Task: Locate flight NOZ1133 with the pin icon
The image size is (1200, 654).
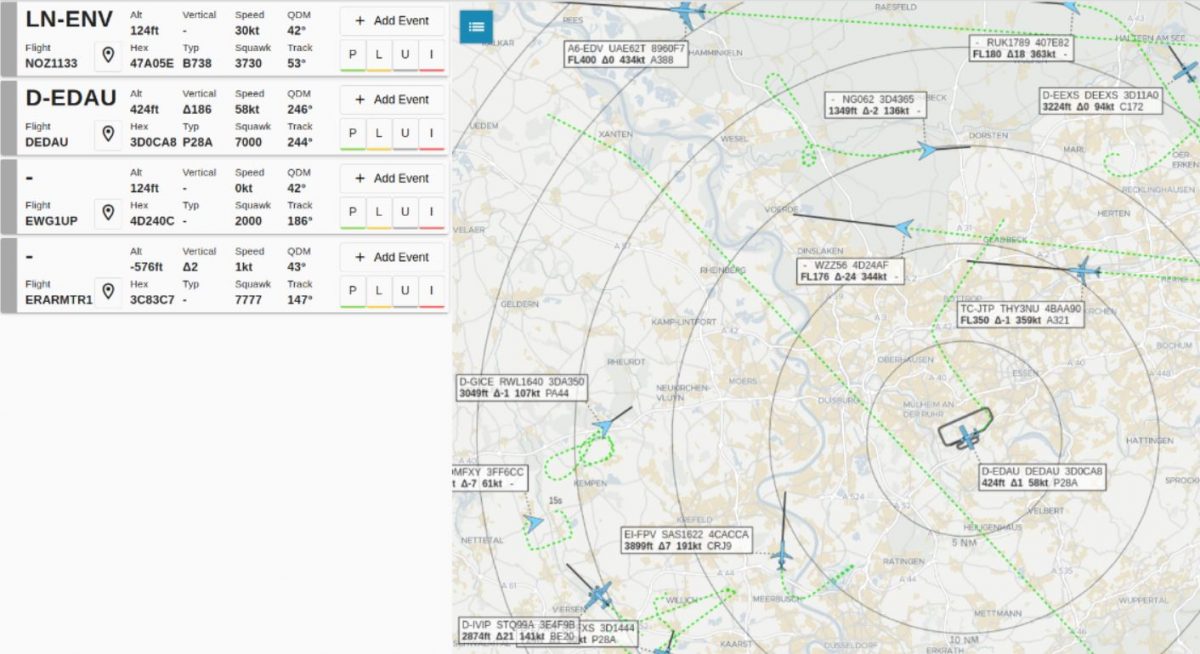Action: (x=108, y=56)
